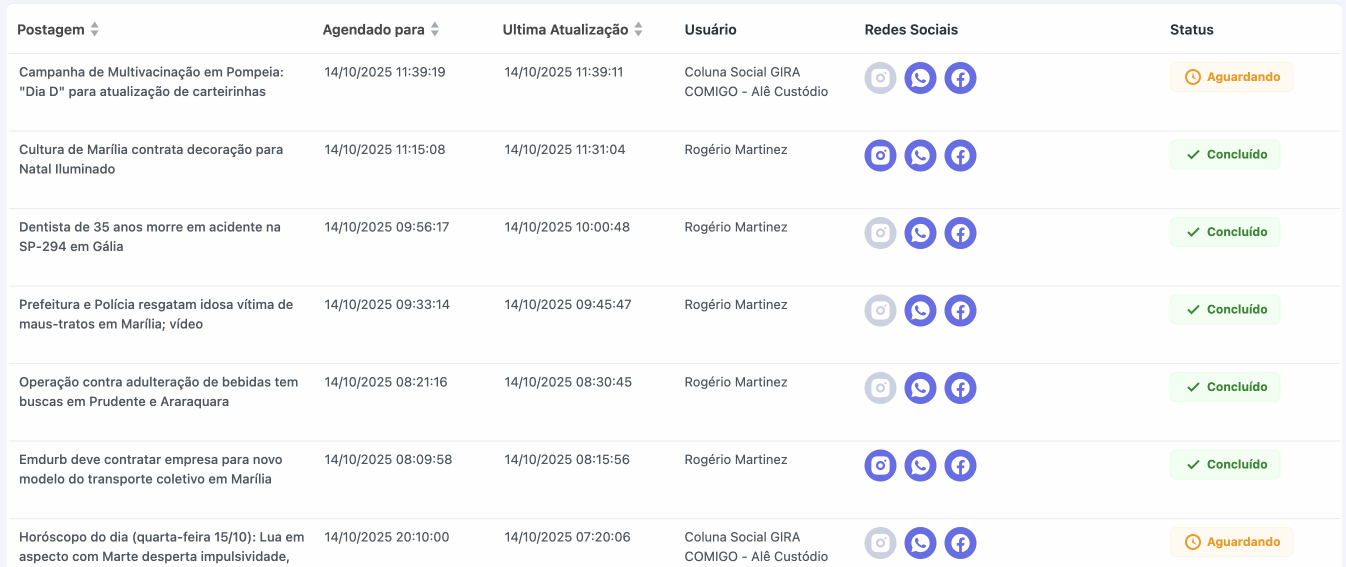Click Instagram icon for Campanha de Multivacinação post
The width and height of the screenshot is (1346, 567).
880,78
